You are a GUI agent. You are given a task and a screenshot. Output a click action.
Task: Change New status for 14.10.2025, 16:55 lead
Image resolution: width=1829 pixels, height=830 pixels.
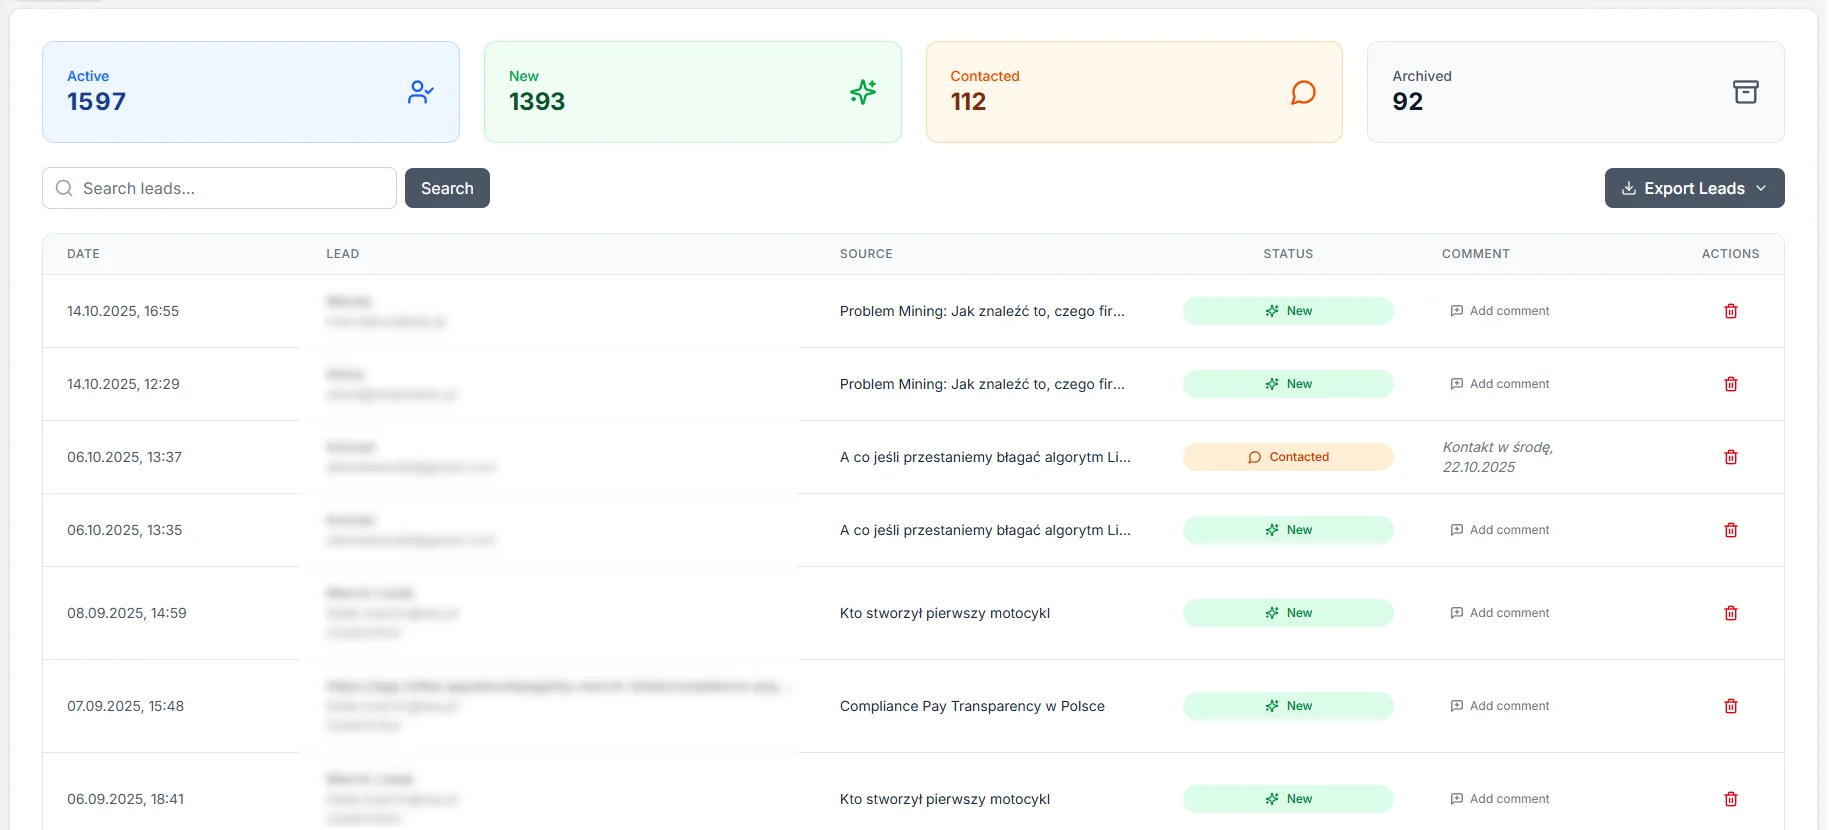1287,311
